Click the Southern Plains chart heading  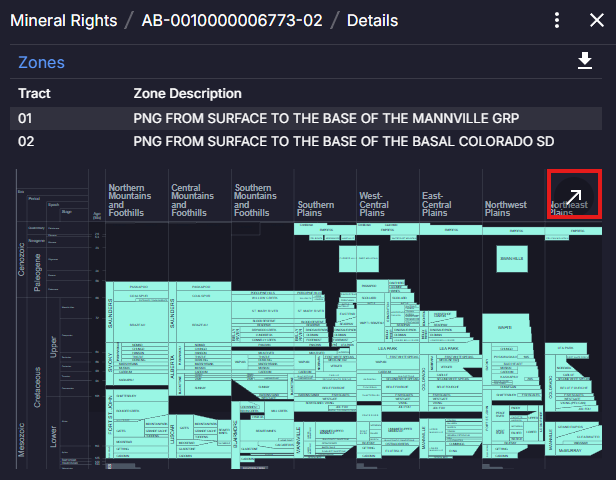(x=316, y=208)
